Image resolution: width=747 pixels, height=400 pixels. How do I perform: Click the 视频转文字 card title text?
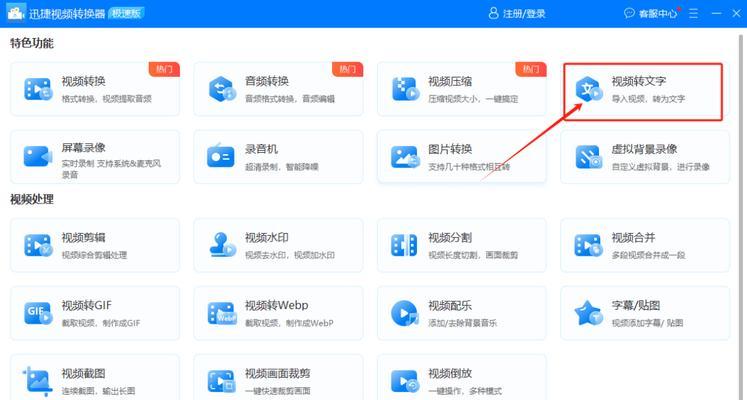(639, 81)
